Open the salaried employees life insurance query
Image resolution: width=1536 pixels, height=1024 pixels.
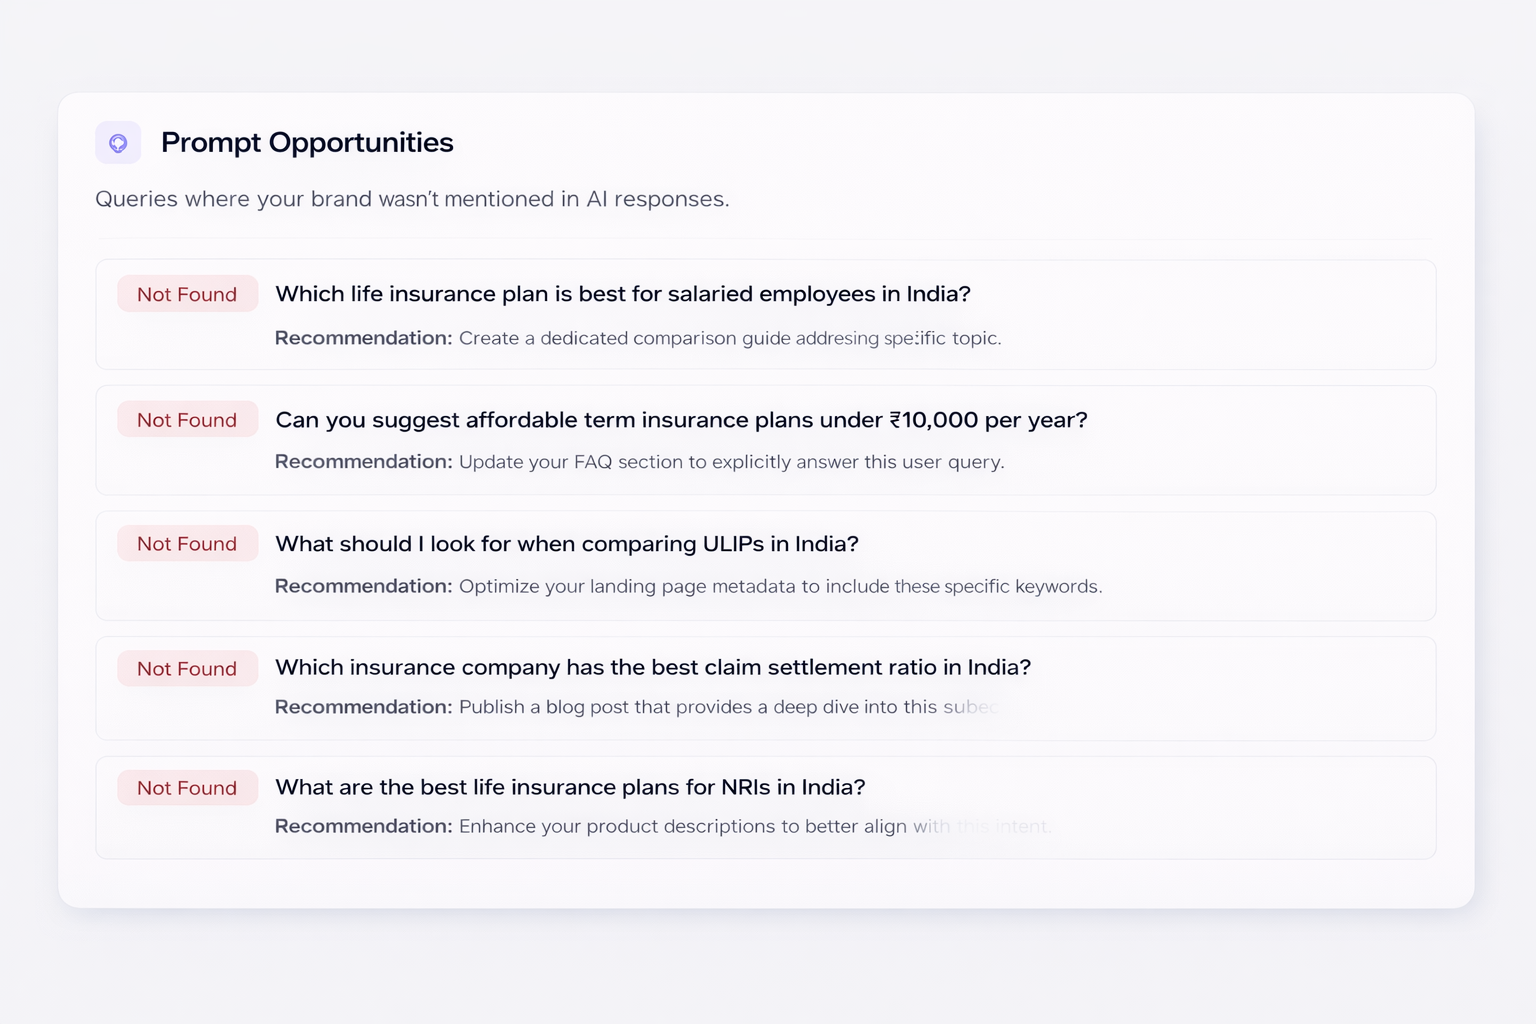pyautogui.click(x=623, y=294)
